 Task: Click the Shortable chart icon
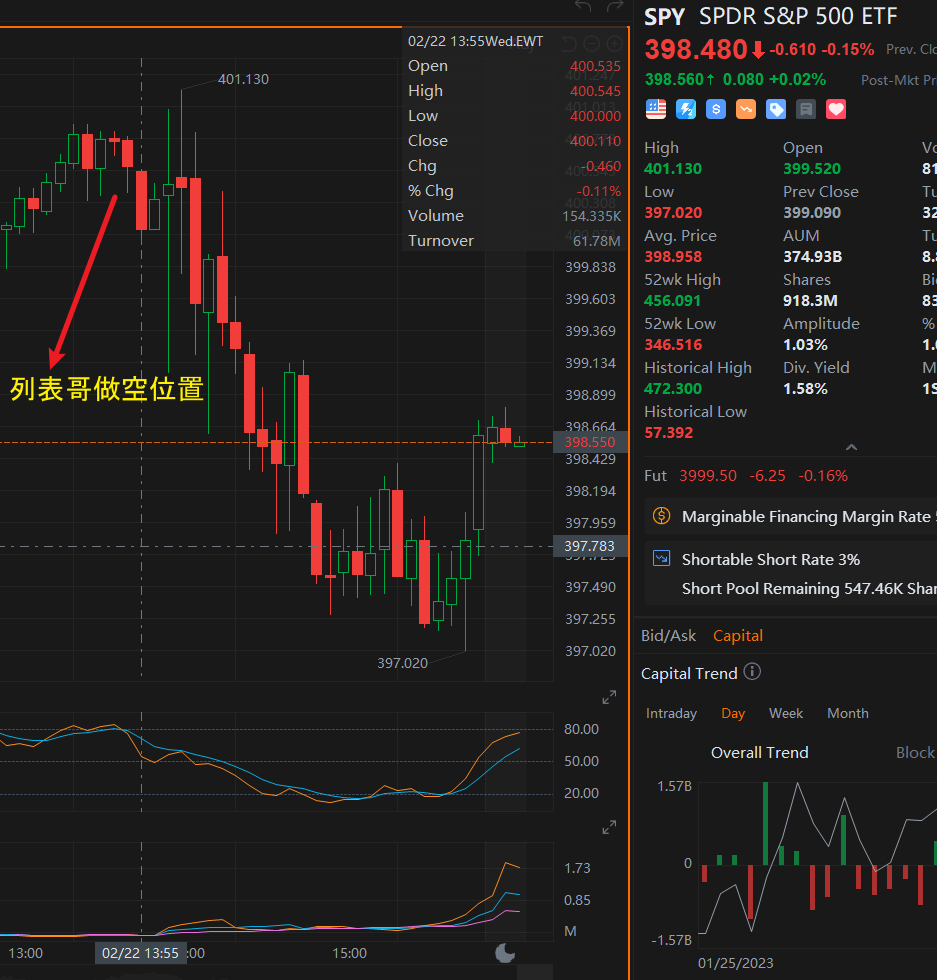(x=661, y=558)
